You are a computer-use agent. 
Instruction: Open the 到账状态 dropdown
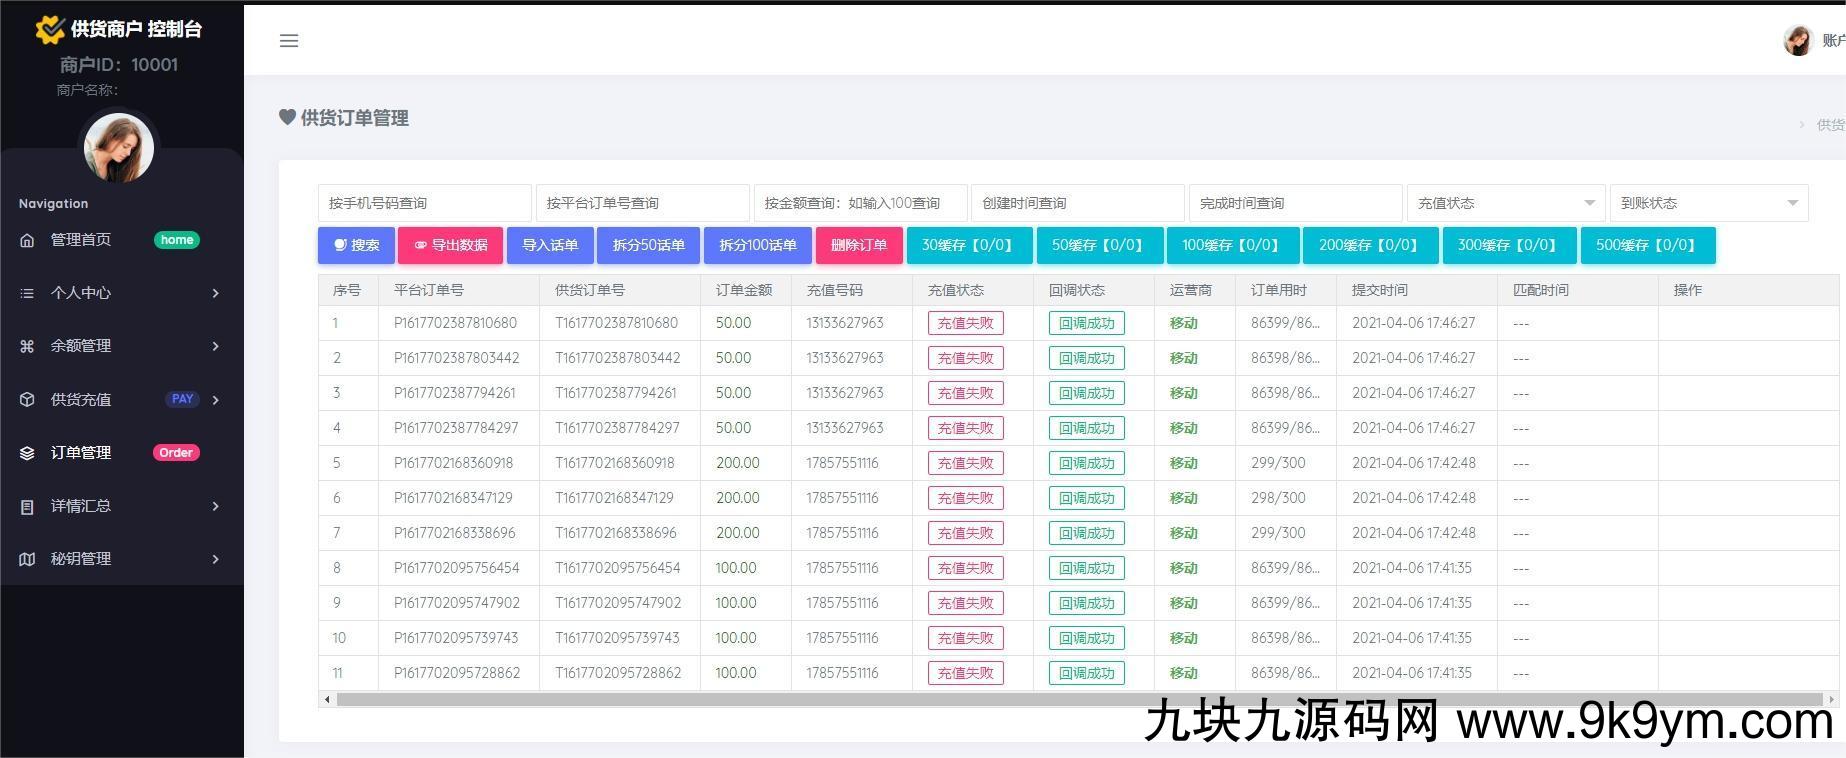pyautogui.click(x=1709, y=203)
